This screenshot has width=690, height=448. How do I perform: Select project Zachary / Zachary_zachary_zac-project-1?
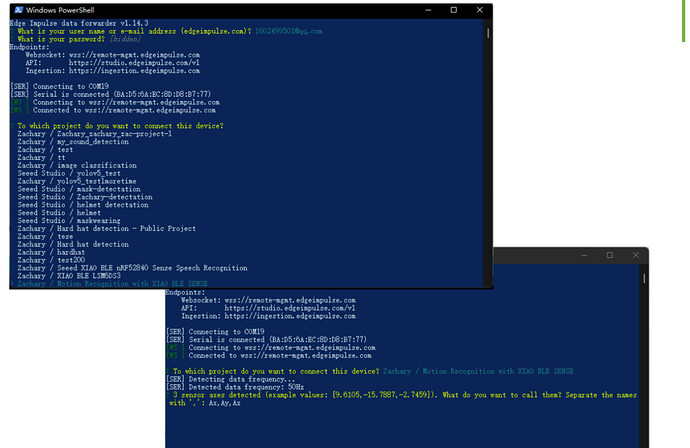point(95,134)
